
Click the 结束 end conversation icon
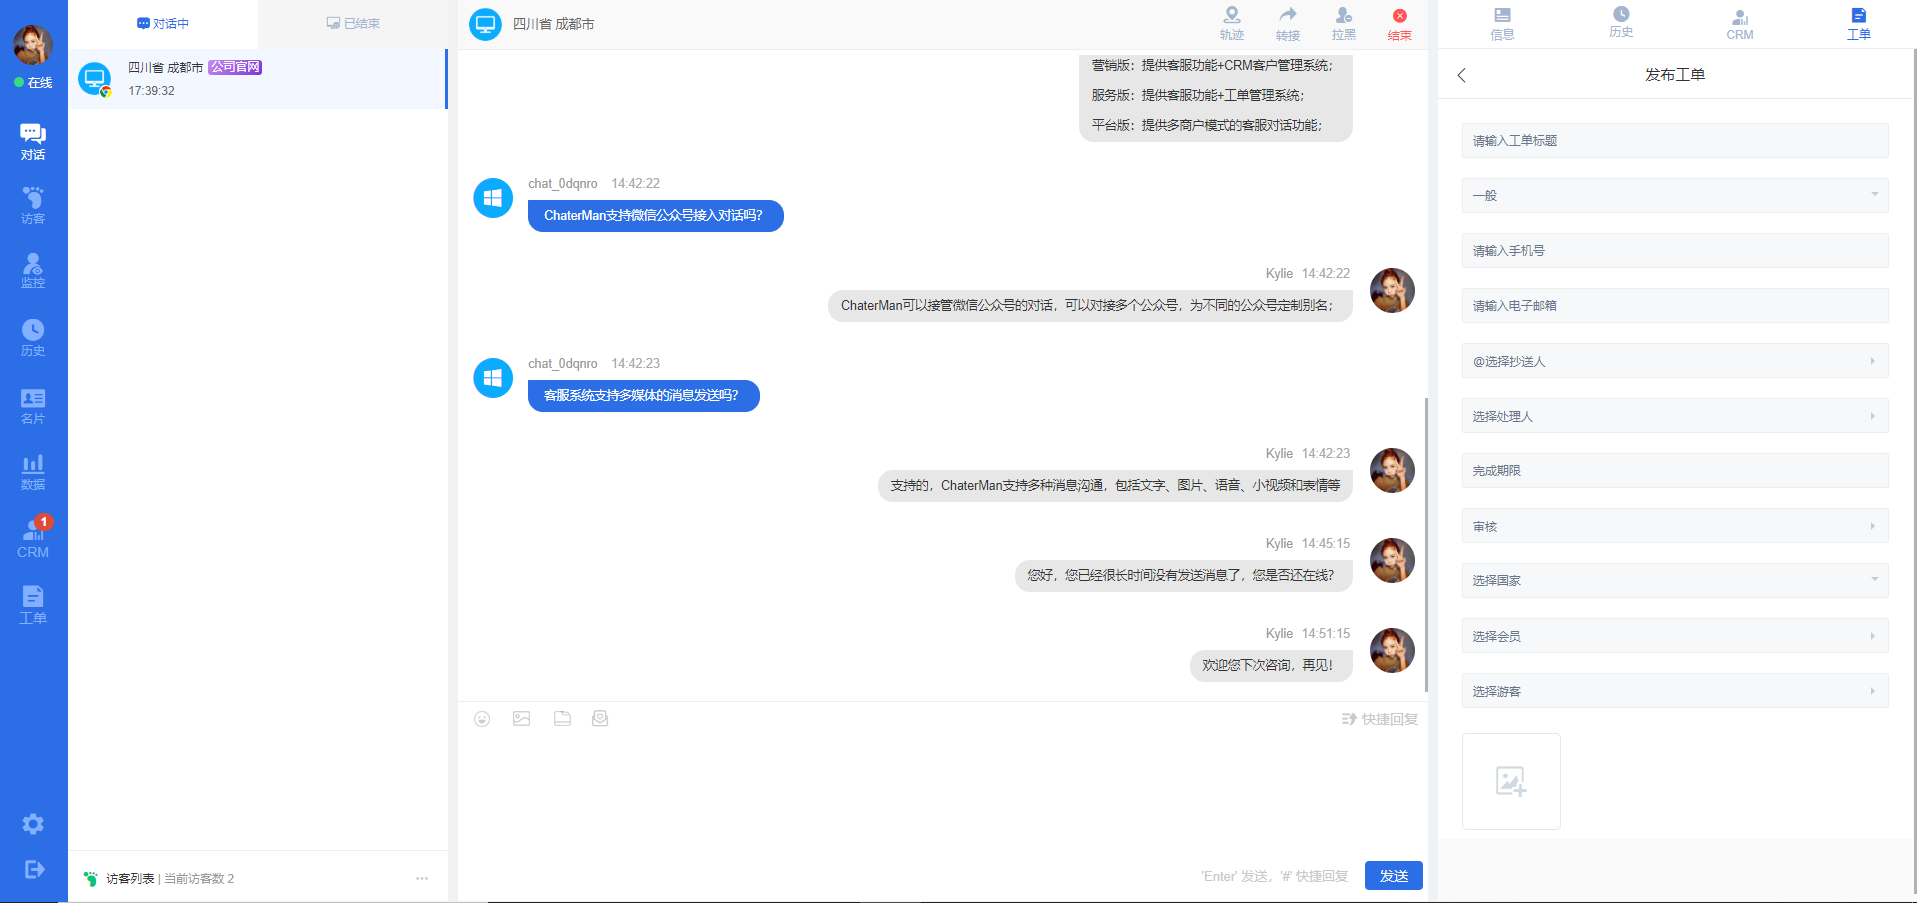click(1400, 24)
